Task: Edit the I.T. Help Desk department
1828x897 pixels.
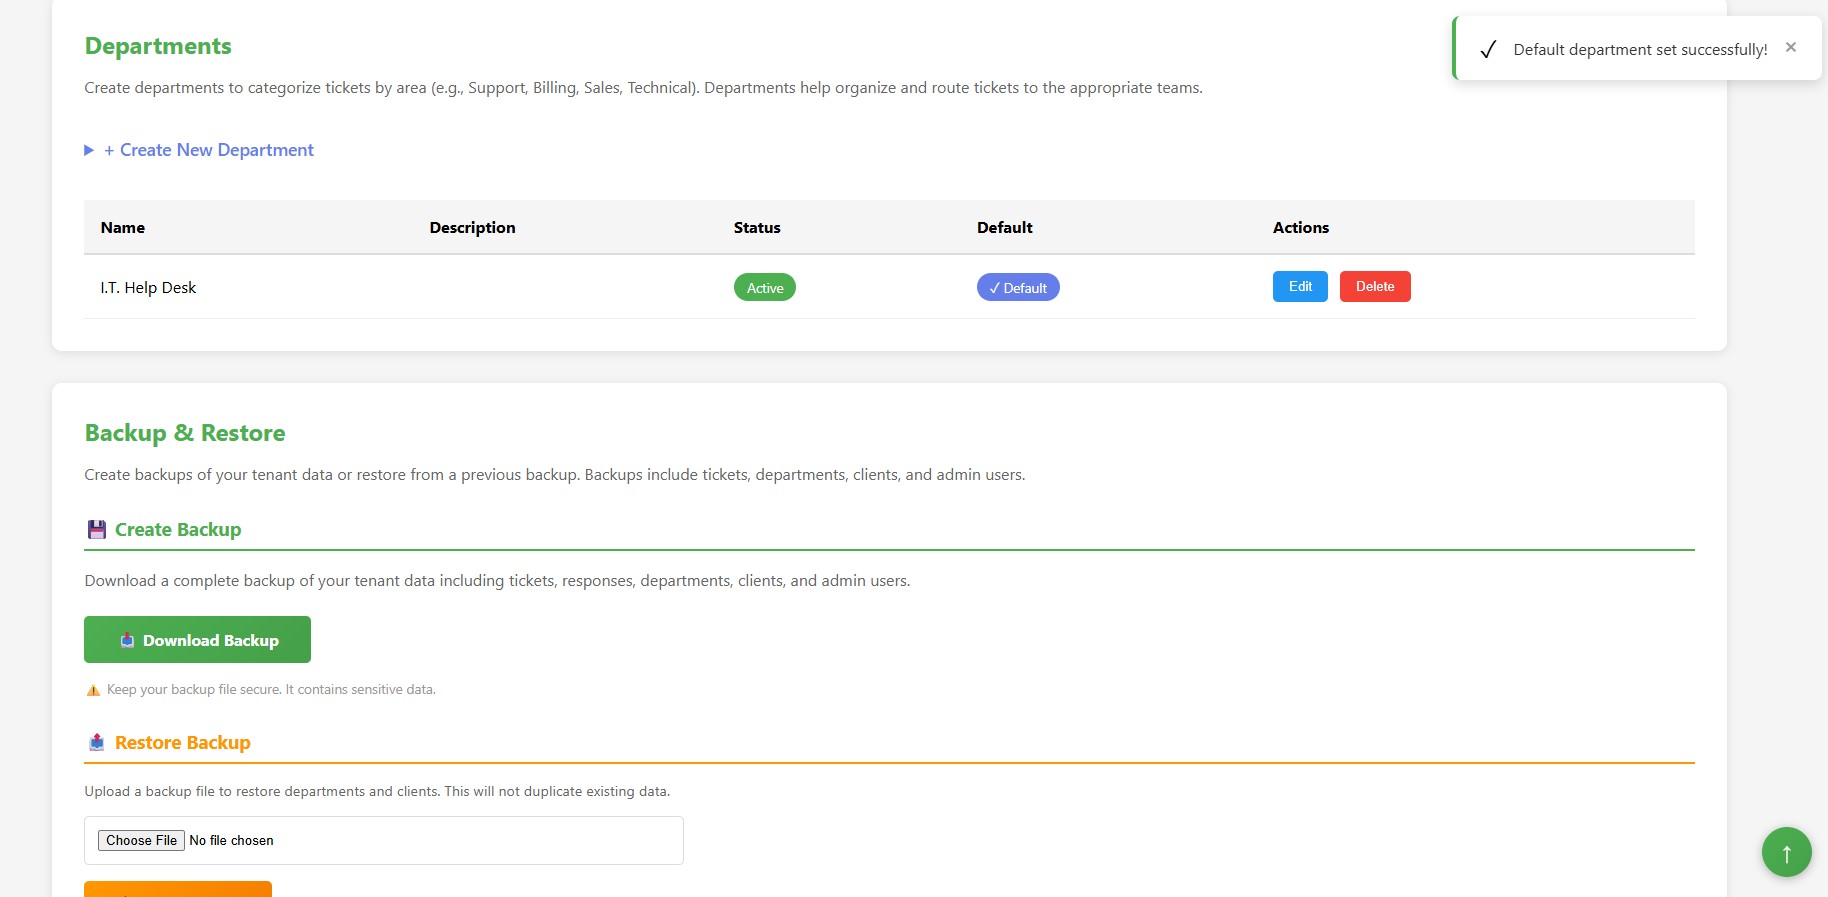Action: pyautogui.click(x=1299, y=287)
